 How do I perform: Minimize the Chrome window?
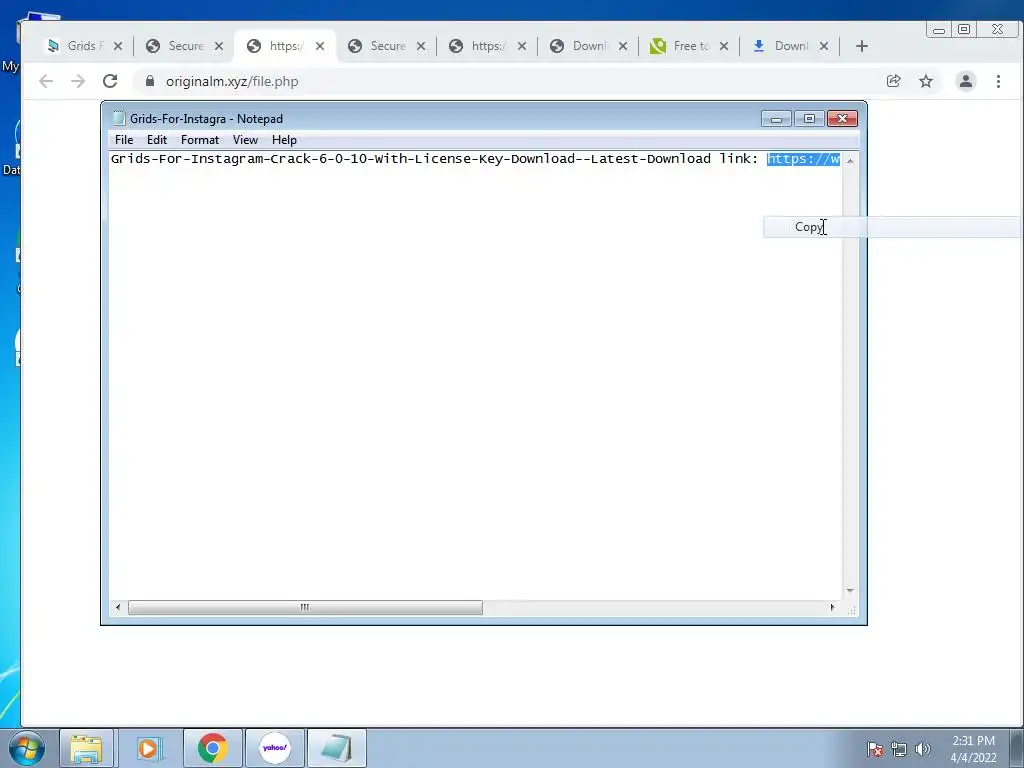pyautogui.click(x=939, y=29)
